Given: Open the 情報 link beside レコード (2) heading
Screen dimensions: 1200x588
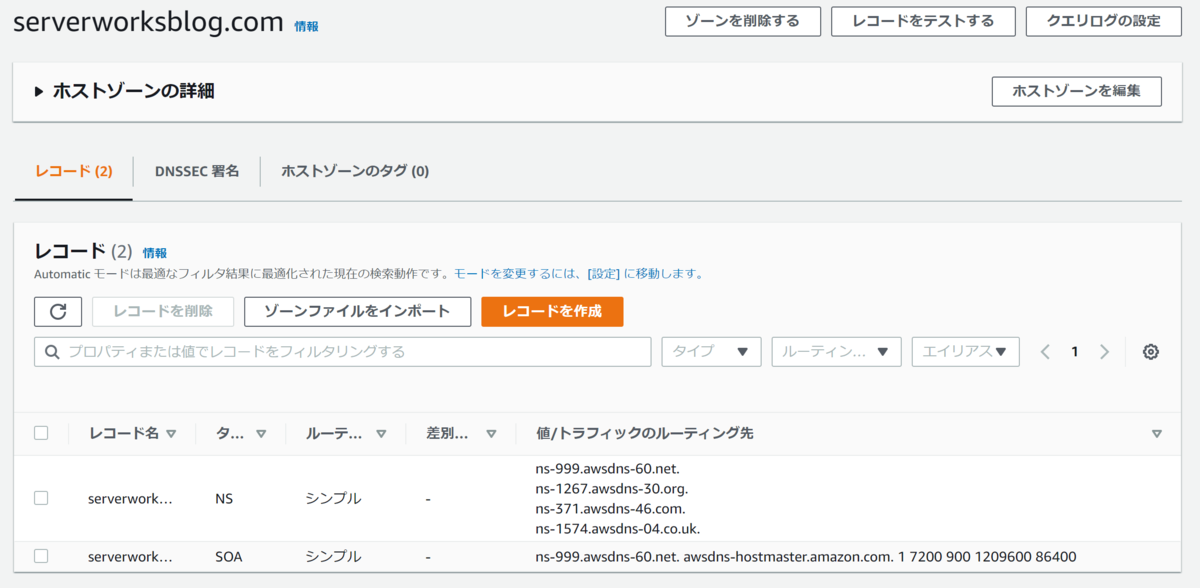Looking at the screenshot, I should (155, 253).
